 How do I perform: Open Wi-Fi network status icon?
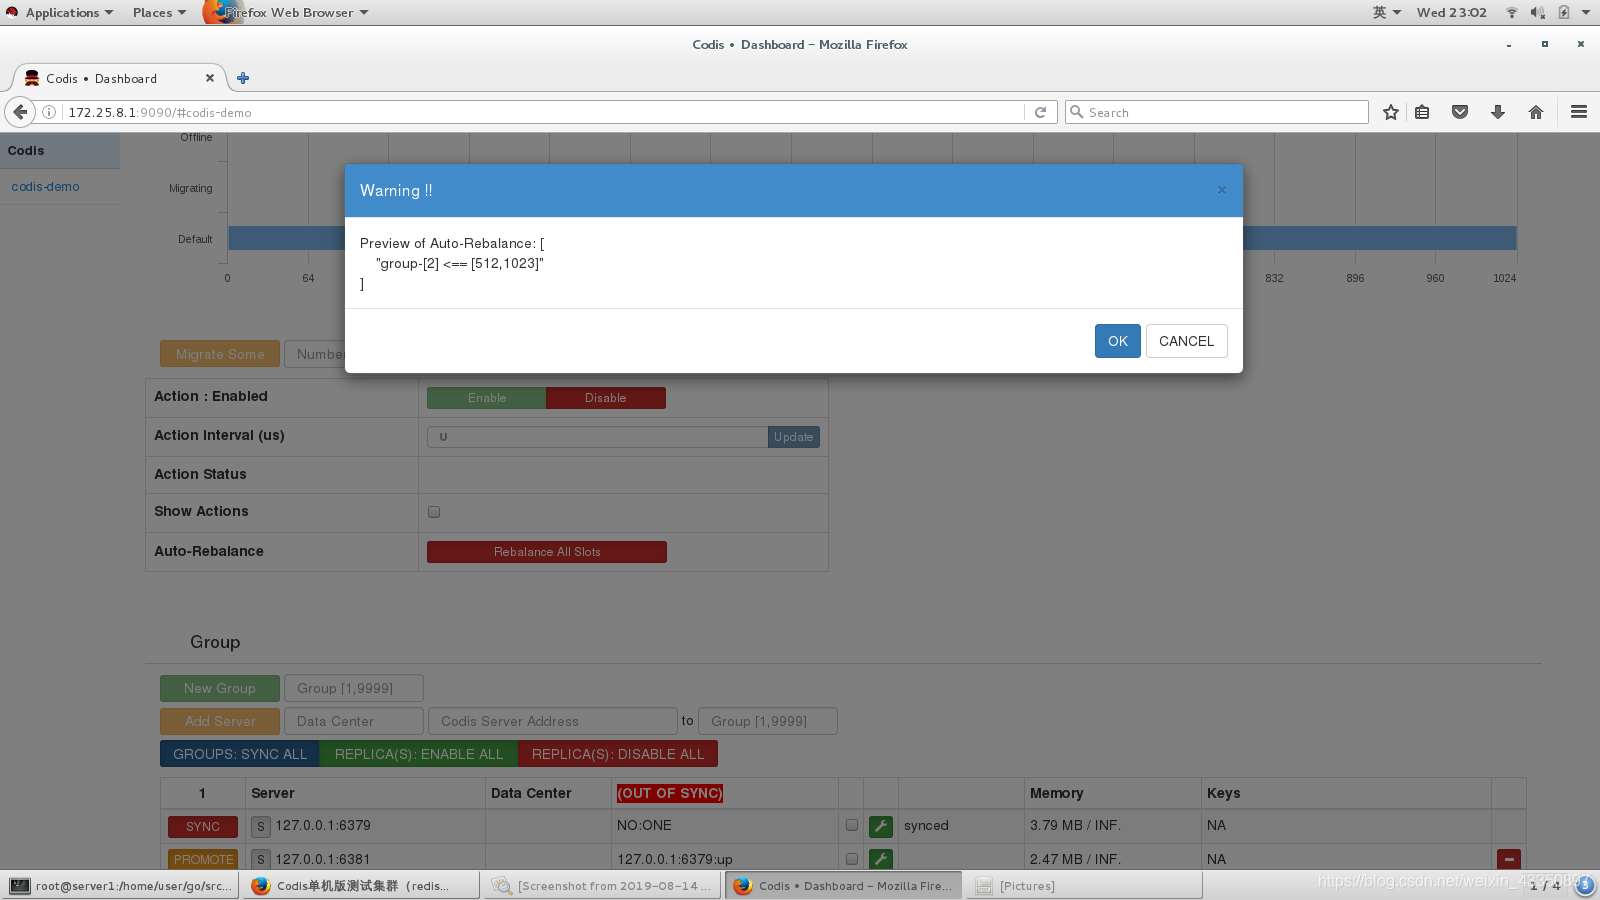tap(1512, 12)
